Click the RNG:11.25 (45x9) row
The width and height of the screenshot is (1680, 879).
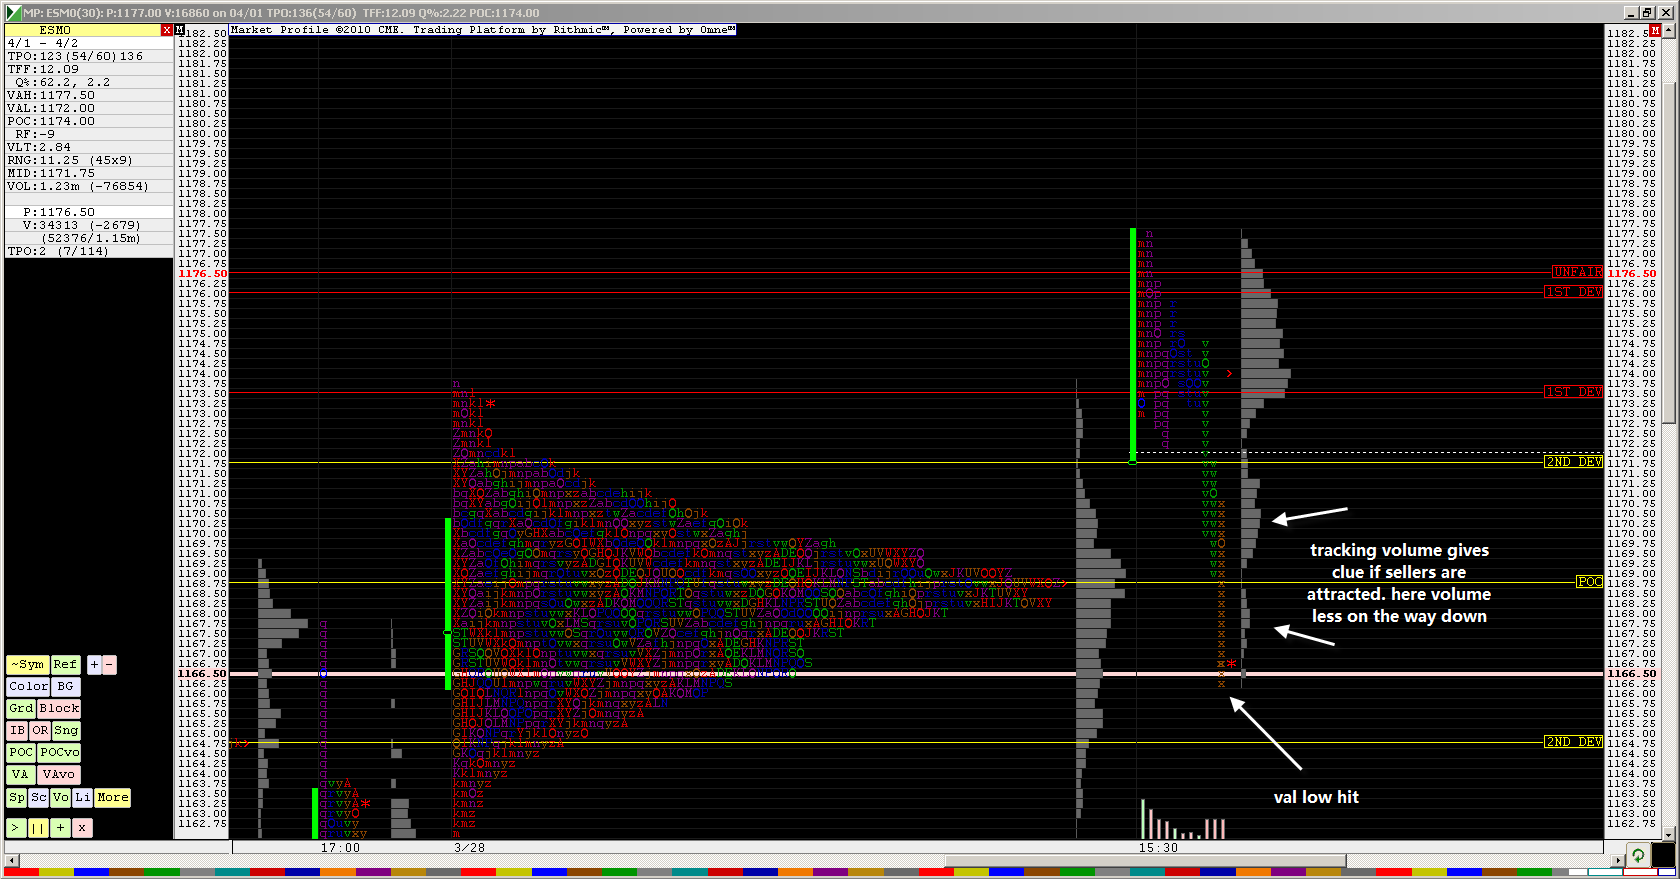[x=89, y=160]
